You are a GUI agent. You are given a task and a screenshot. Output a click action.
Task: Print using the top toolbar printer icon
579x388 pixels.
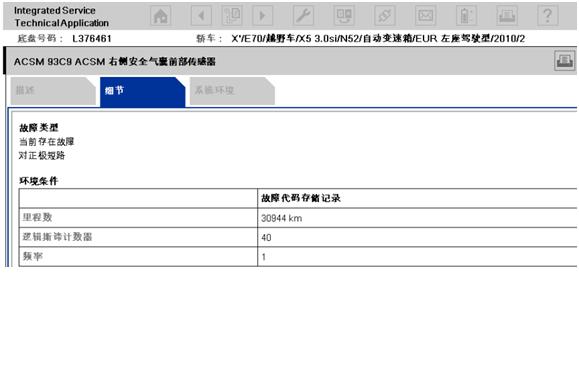click(507, 16)
